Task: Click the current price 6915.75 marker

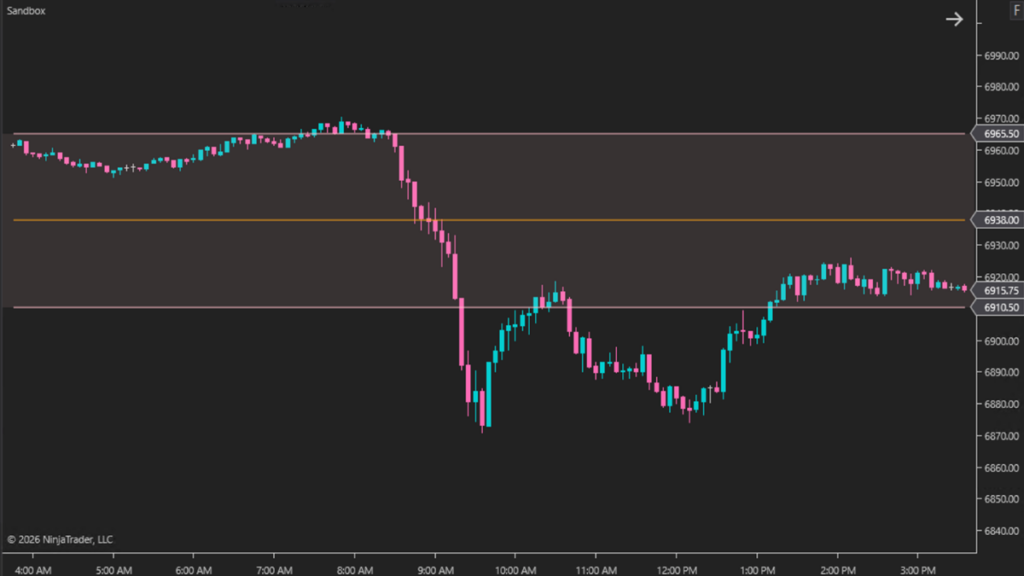Action: [1000, 291]
